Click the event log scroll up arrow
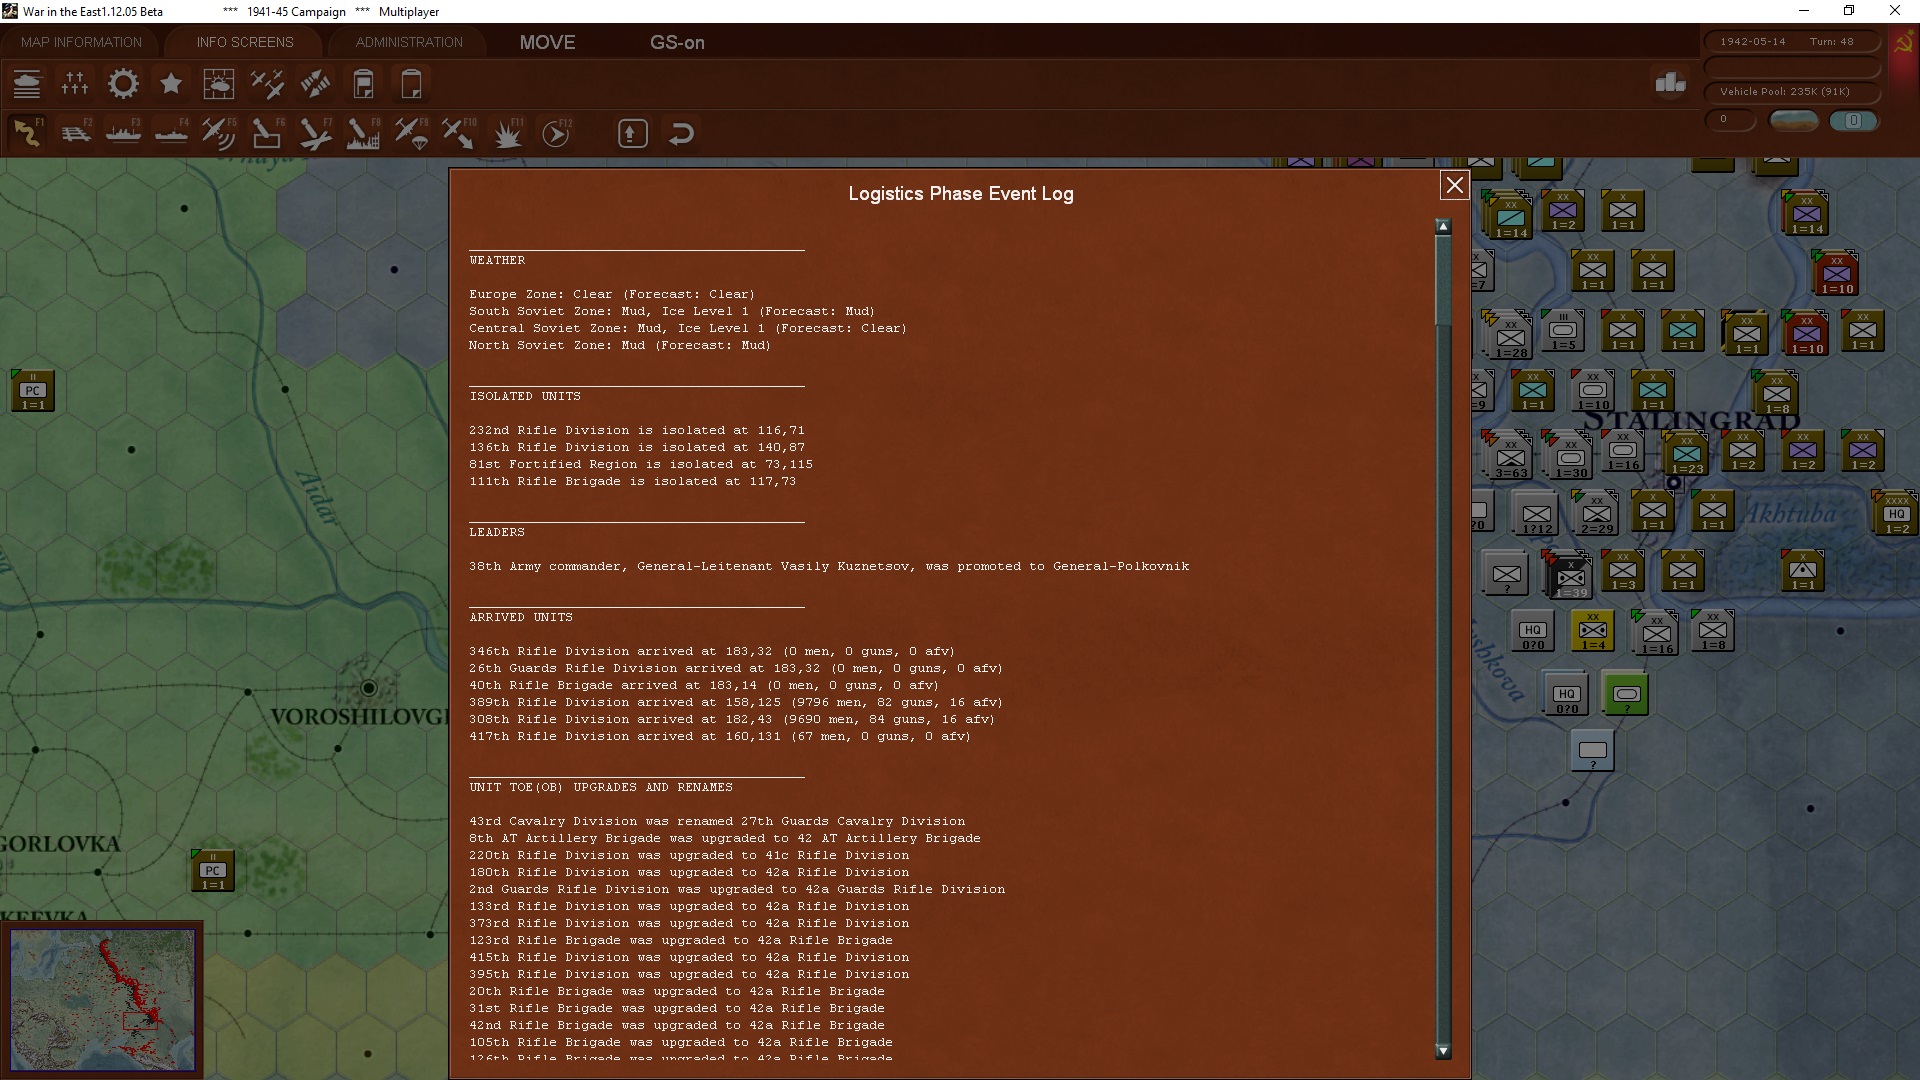The image size is (1920, 1080). [x=1443, y=227]
